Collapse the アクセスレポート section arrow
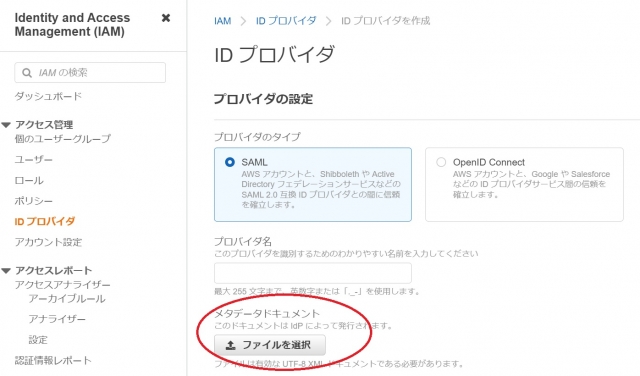This screenshot has width=640, height=376. (x=6, y=271)
